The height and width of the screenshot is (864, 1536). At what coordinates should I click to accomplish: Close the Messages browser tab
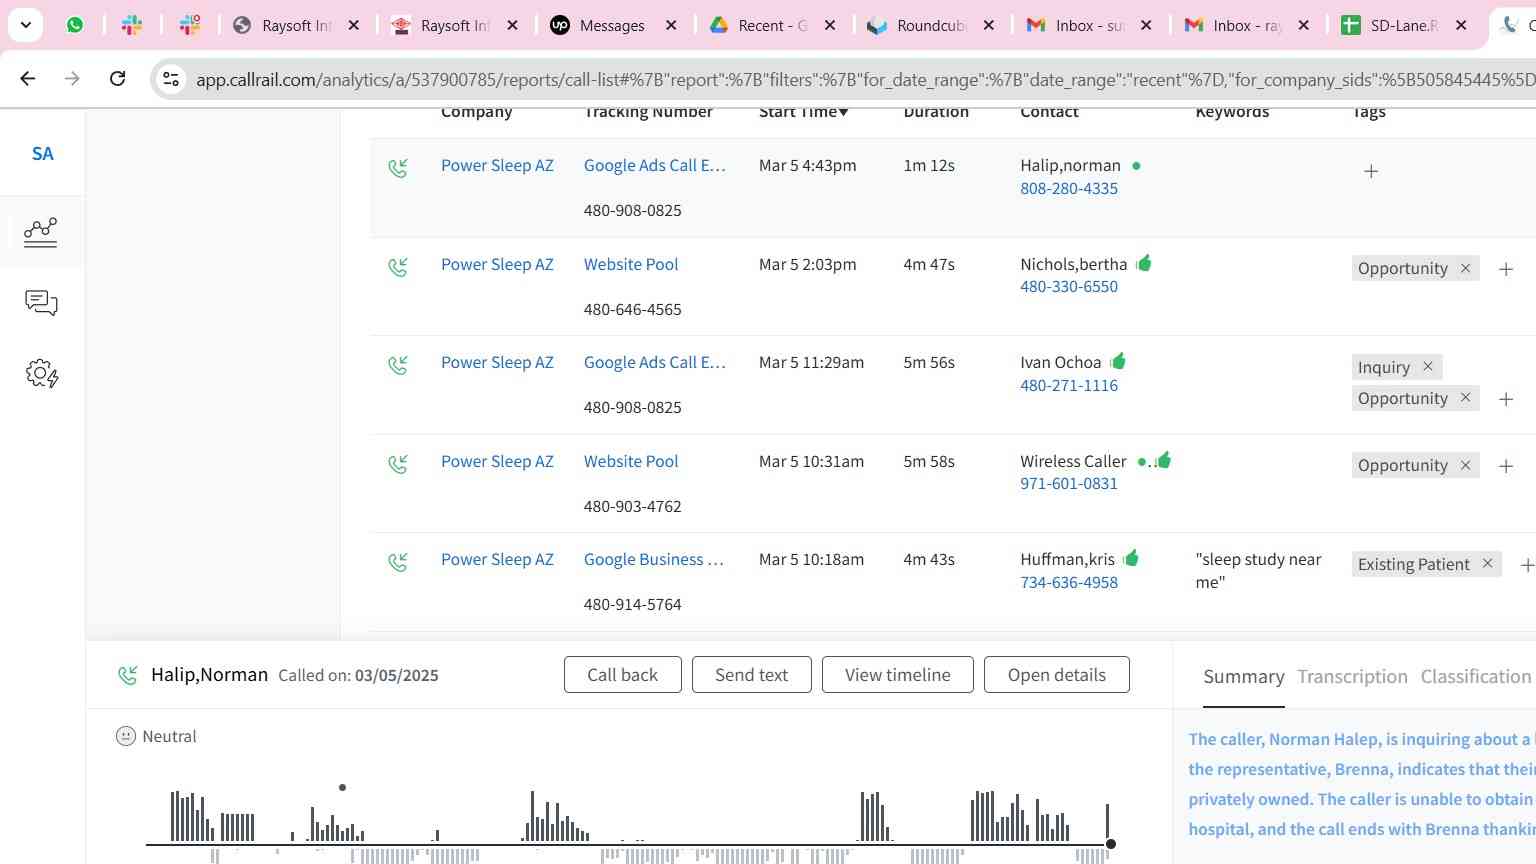click(671, 26)
